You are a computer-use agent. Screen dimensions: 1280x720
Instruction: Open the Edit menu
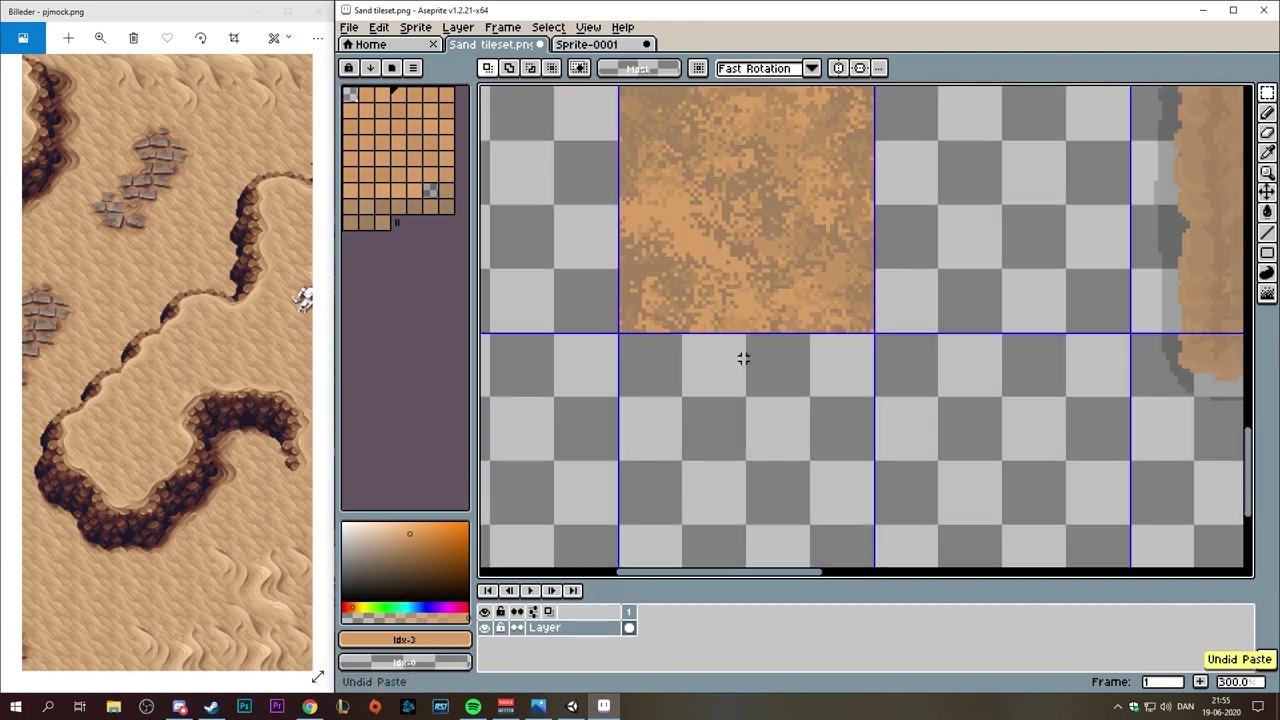[x=379, y=27]
